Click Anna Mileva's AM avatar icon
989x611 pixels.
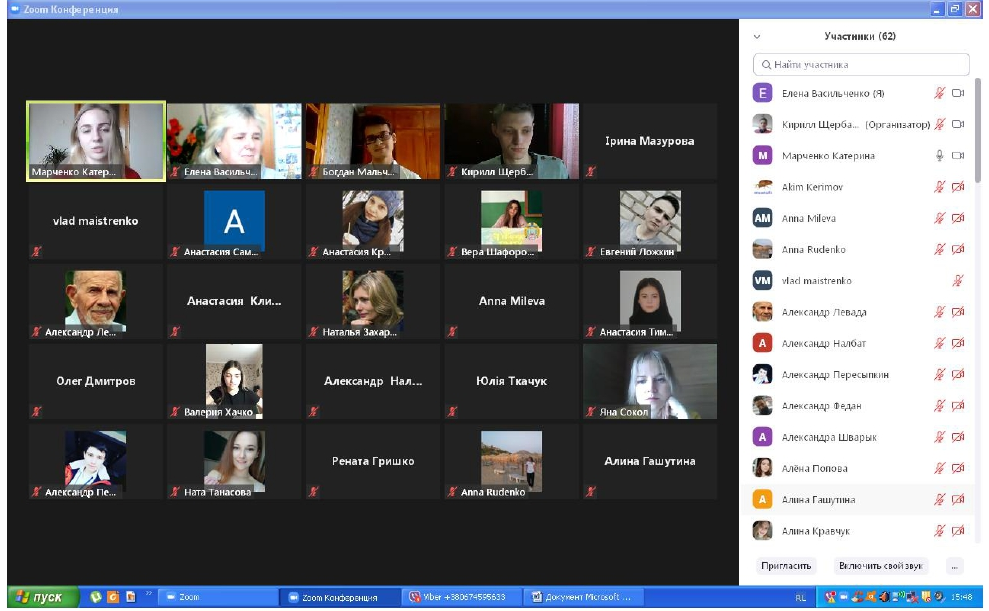pos(762,218)
